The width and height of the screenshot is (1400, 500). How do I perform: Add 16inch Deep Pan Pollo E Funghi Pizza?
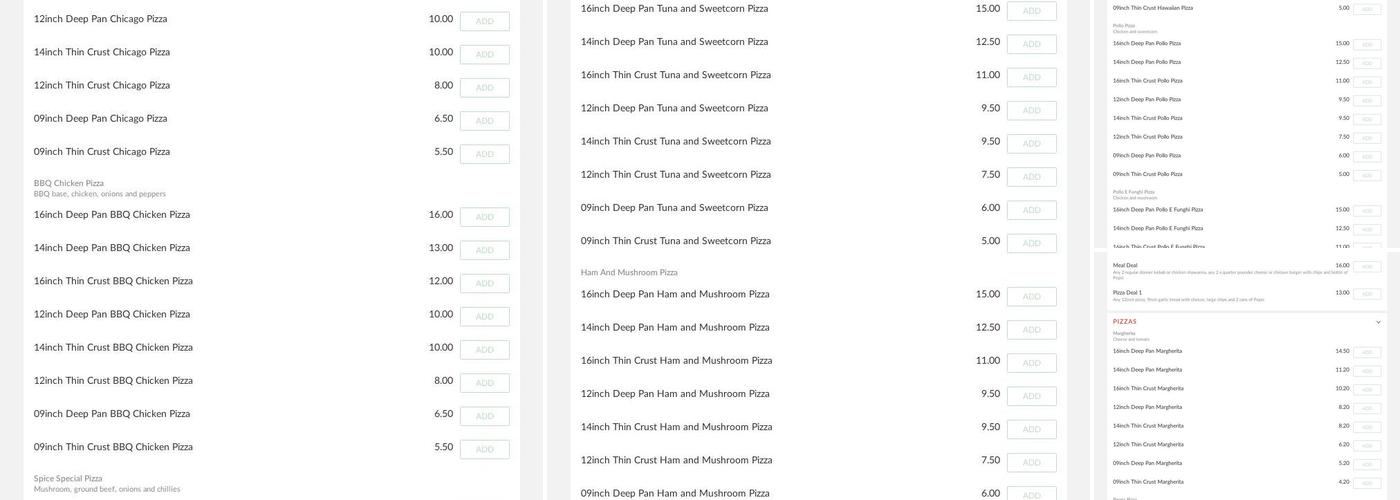click(1367, 211)
